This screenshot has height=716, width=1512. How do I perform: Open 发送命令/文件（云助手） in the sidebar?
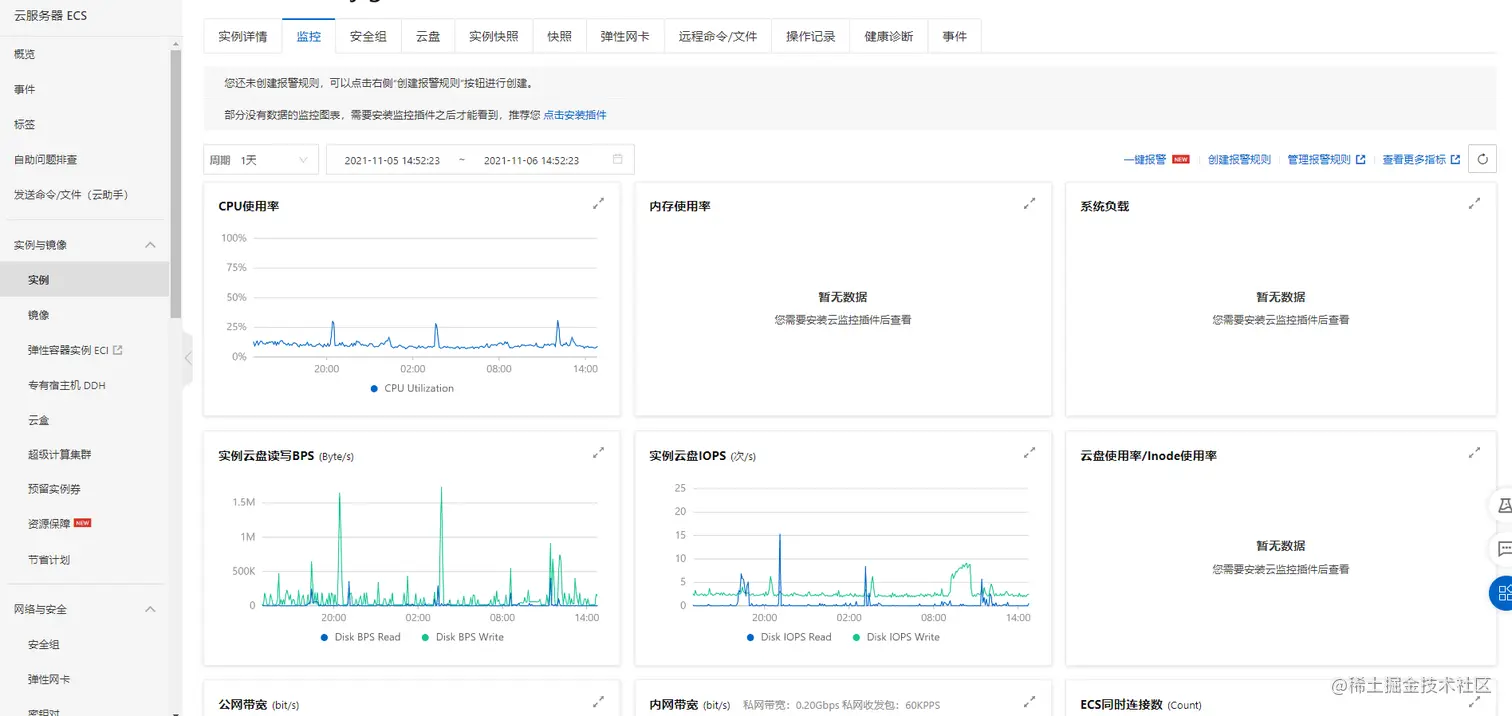(x=71, y=194)
